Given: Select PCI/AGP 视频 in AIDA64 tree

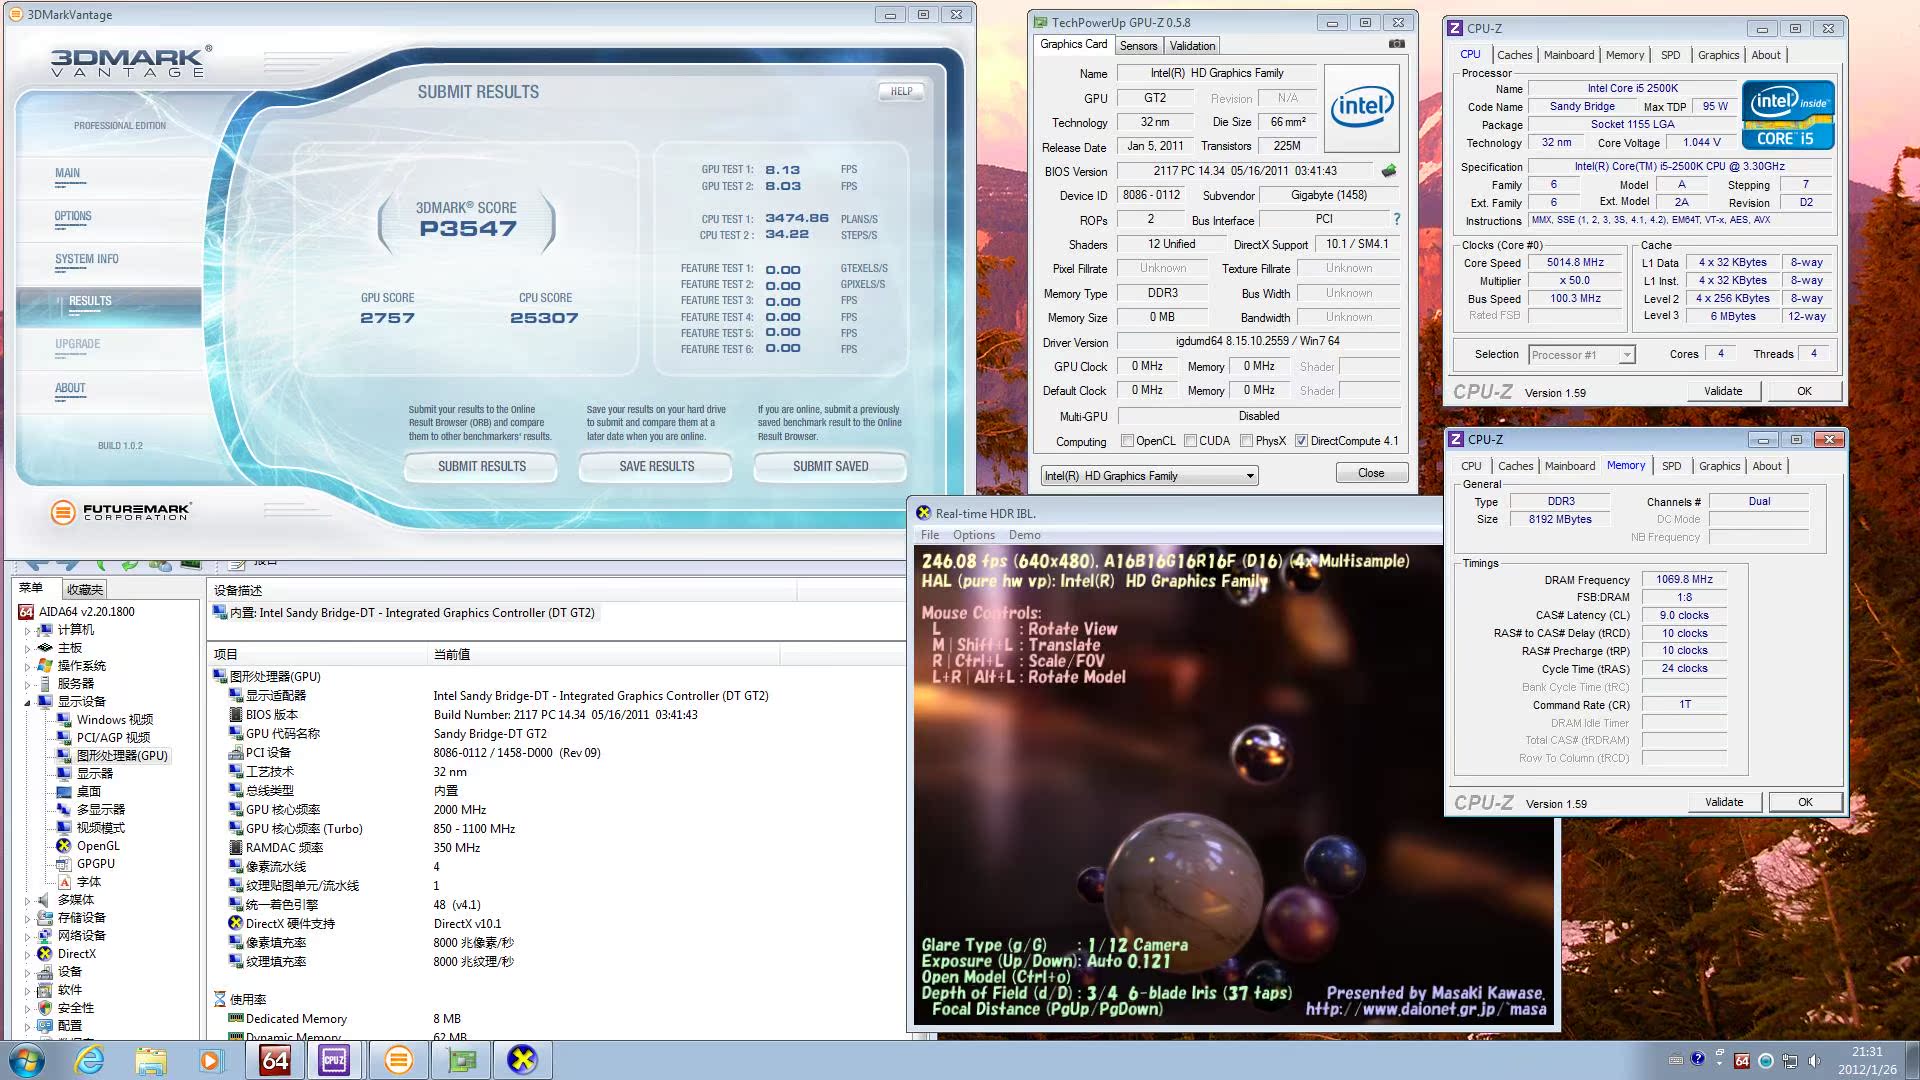Looking at the screenshot, I should [x=114, y=738].
